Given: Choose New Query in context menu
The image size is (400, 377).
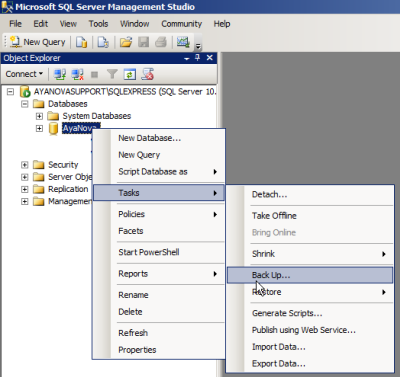Looking at the screenshot, I should coord(159,155).
